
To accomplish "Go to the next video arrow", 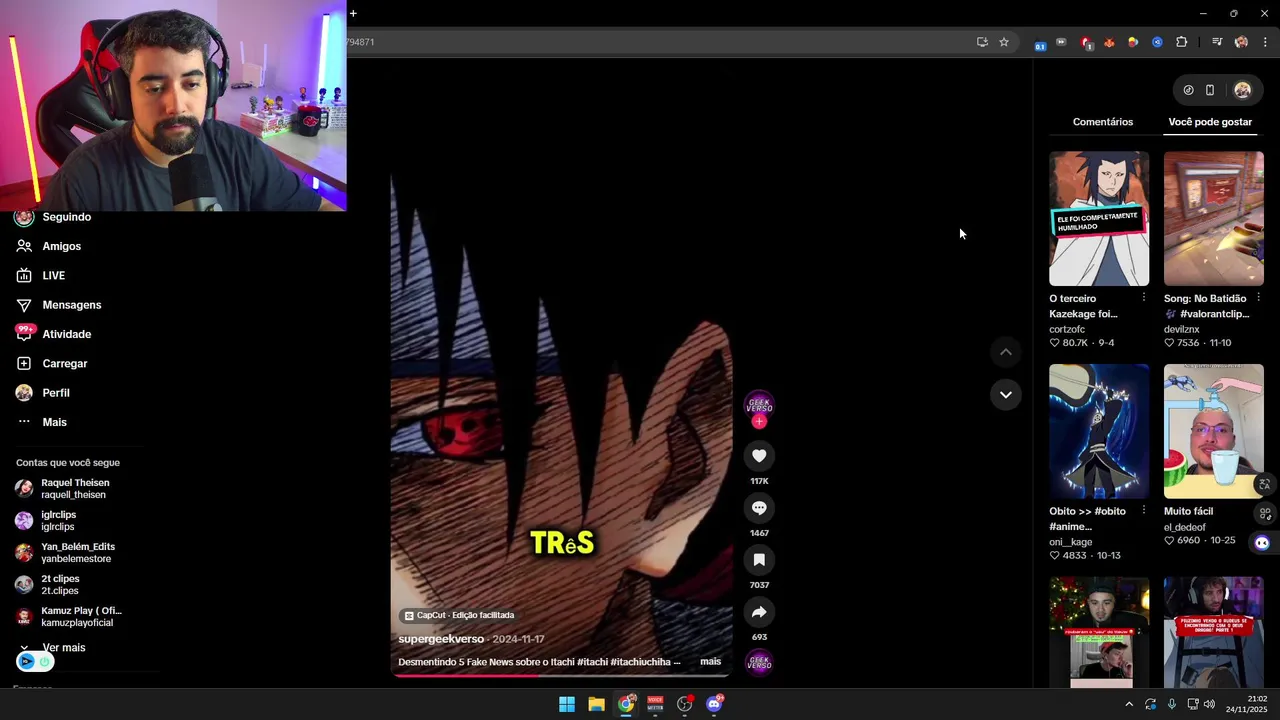I will [1006, 394].
